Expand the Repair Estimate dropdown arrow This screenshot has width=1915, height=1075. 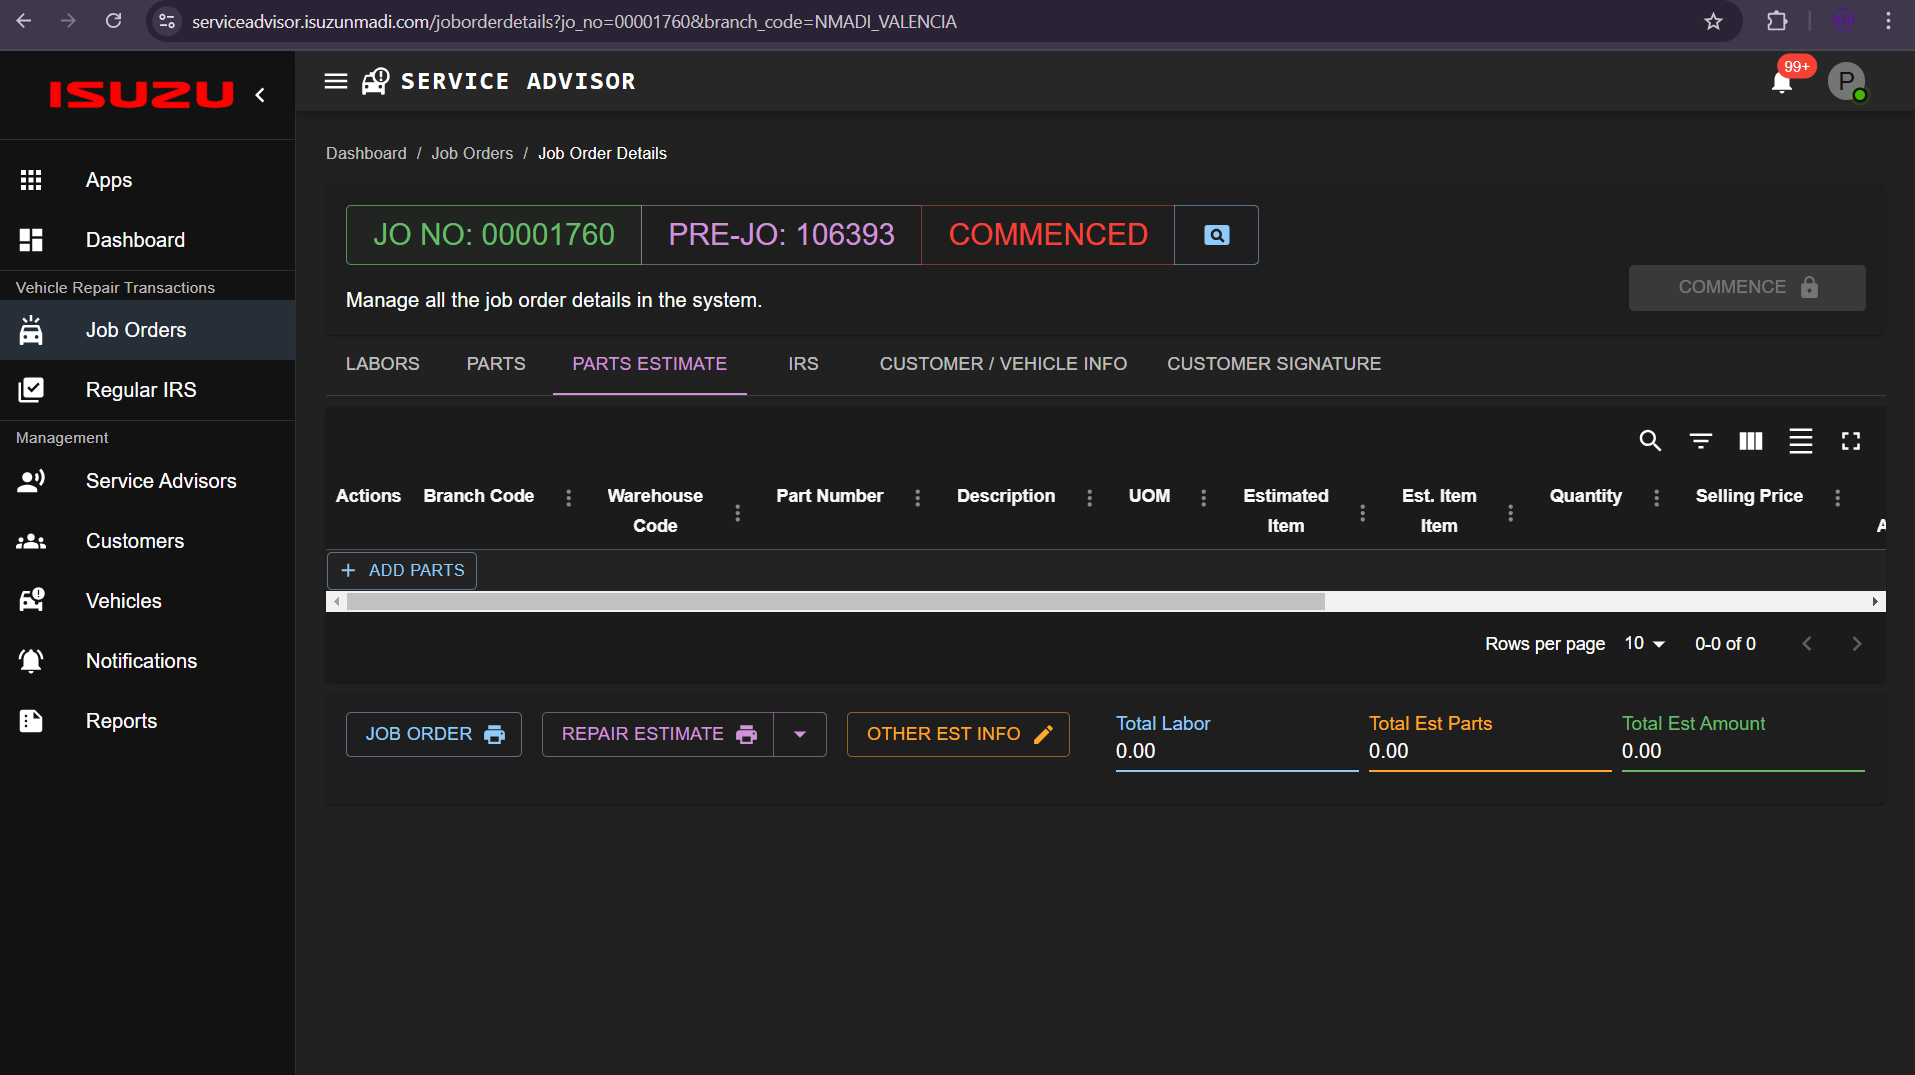point(800,734)
